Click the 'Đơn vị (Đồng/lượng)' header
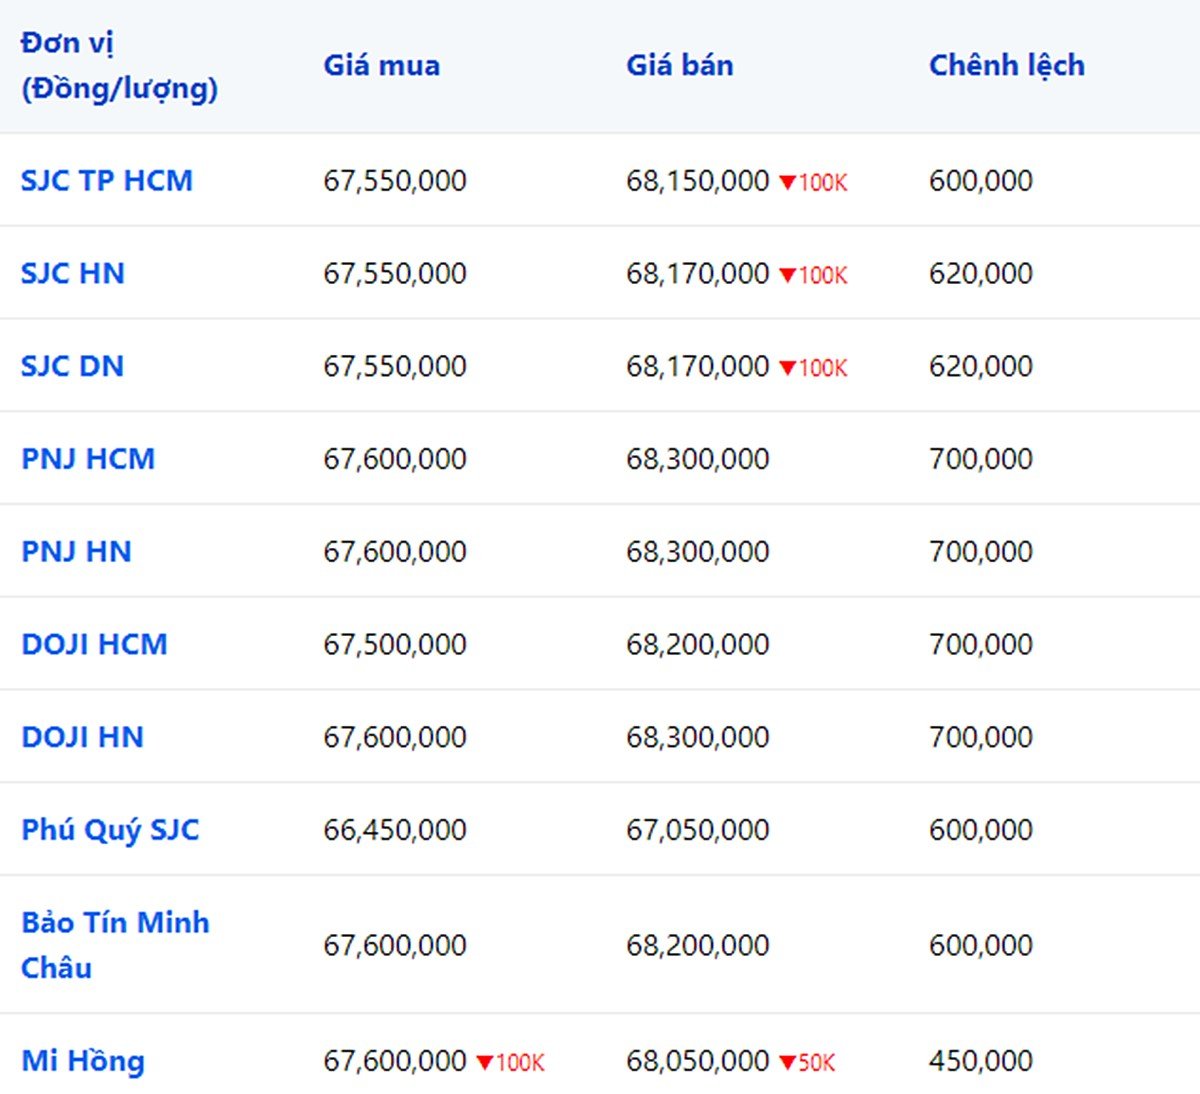This screenshot has width=1200, height=1094. pyautogui.click(x=119, y=66)
